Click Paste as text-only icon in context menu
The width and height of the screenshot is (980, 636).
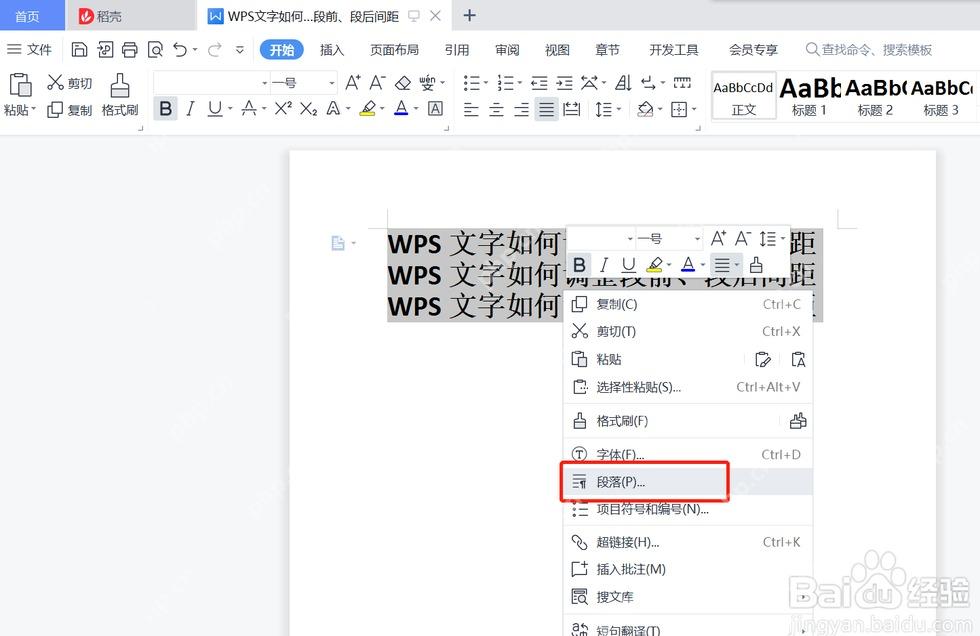(798, 359)
